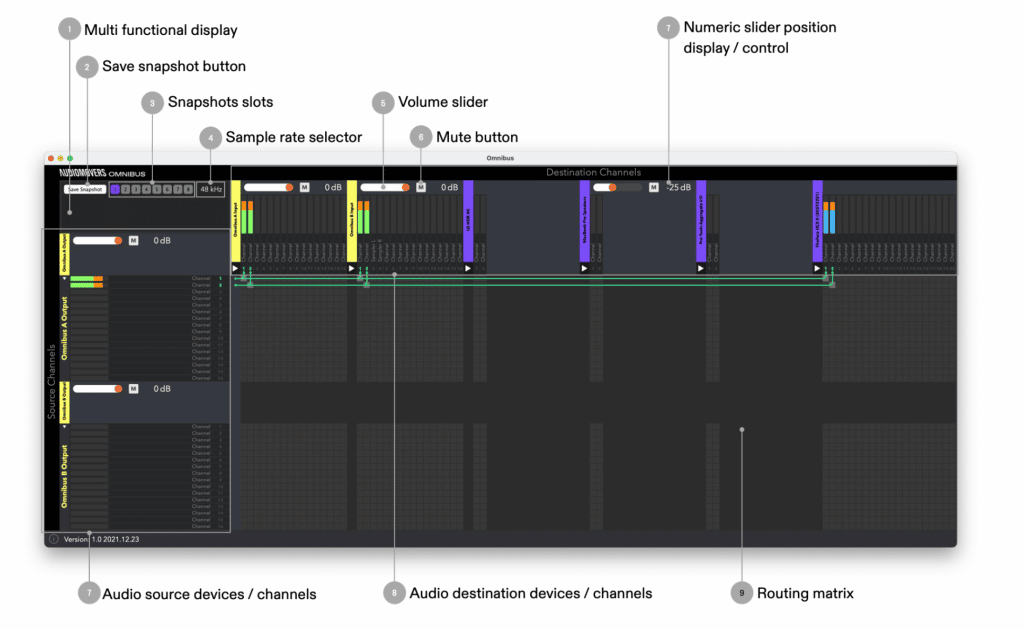1024x629 pixels.
Task: Click the Save Snapshot button
Action: tap(84, 189)
